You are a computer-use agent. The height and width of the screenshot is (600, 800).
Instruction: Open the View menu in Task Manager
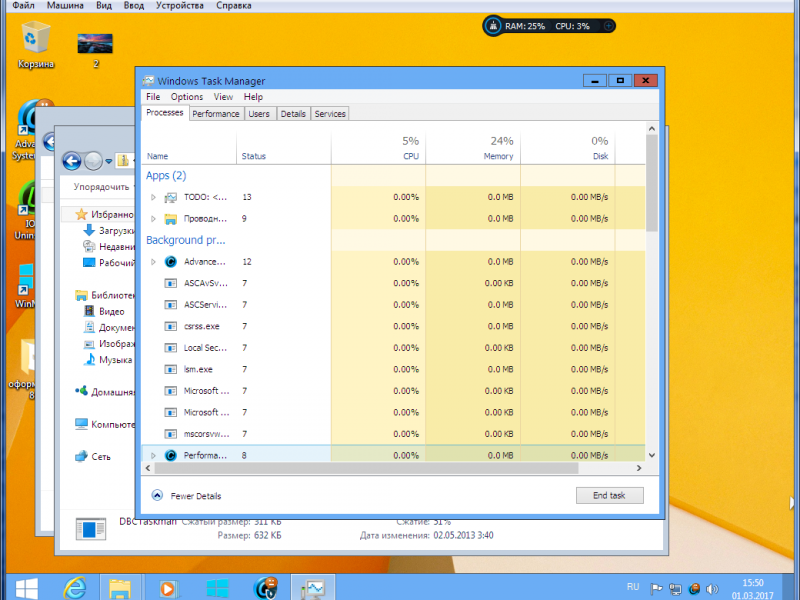[x=223, y=97]
